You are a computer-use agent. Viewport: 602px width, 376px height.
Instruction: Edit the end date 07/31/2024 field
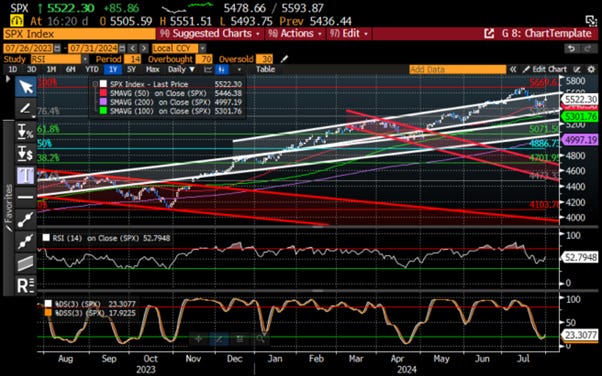point(93,48)
